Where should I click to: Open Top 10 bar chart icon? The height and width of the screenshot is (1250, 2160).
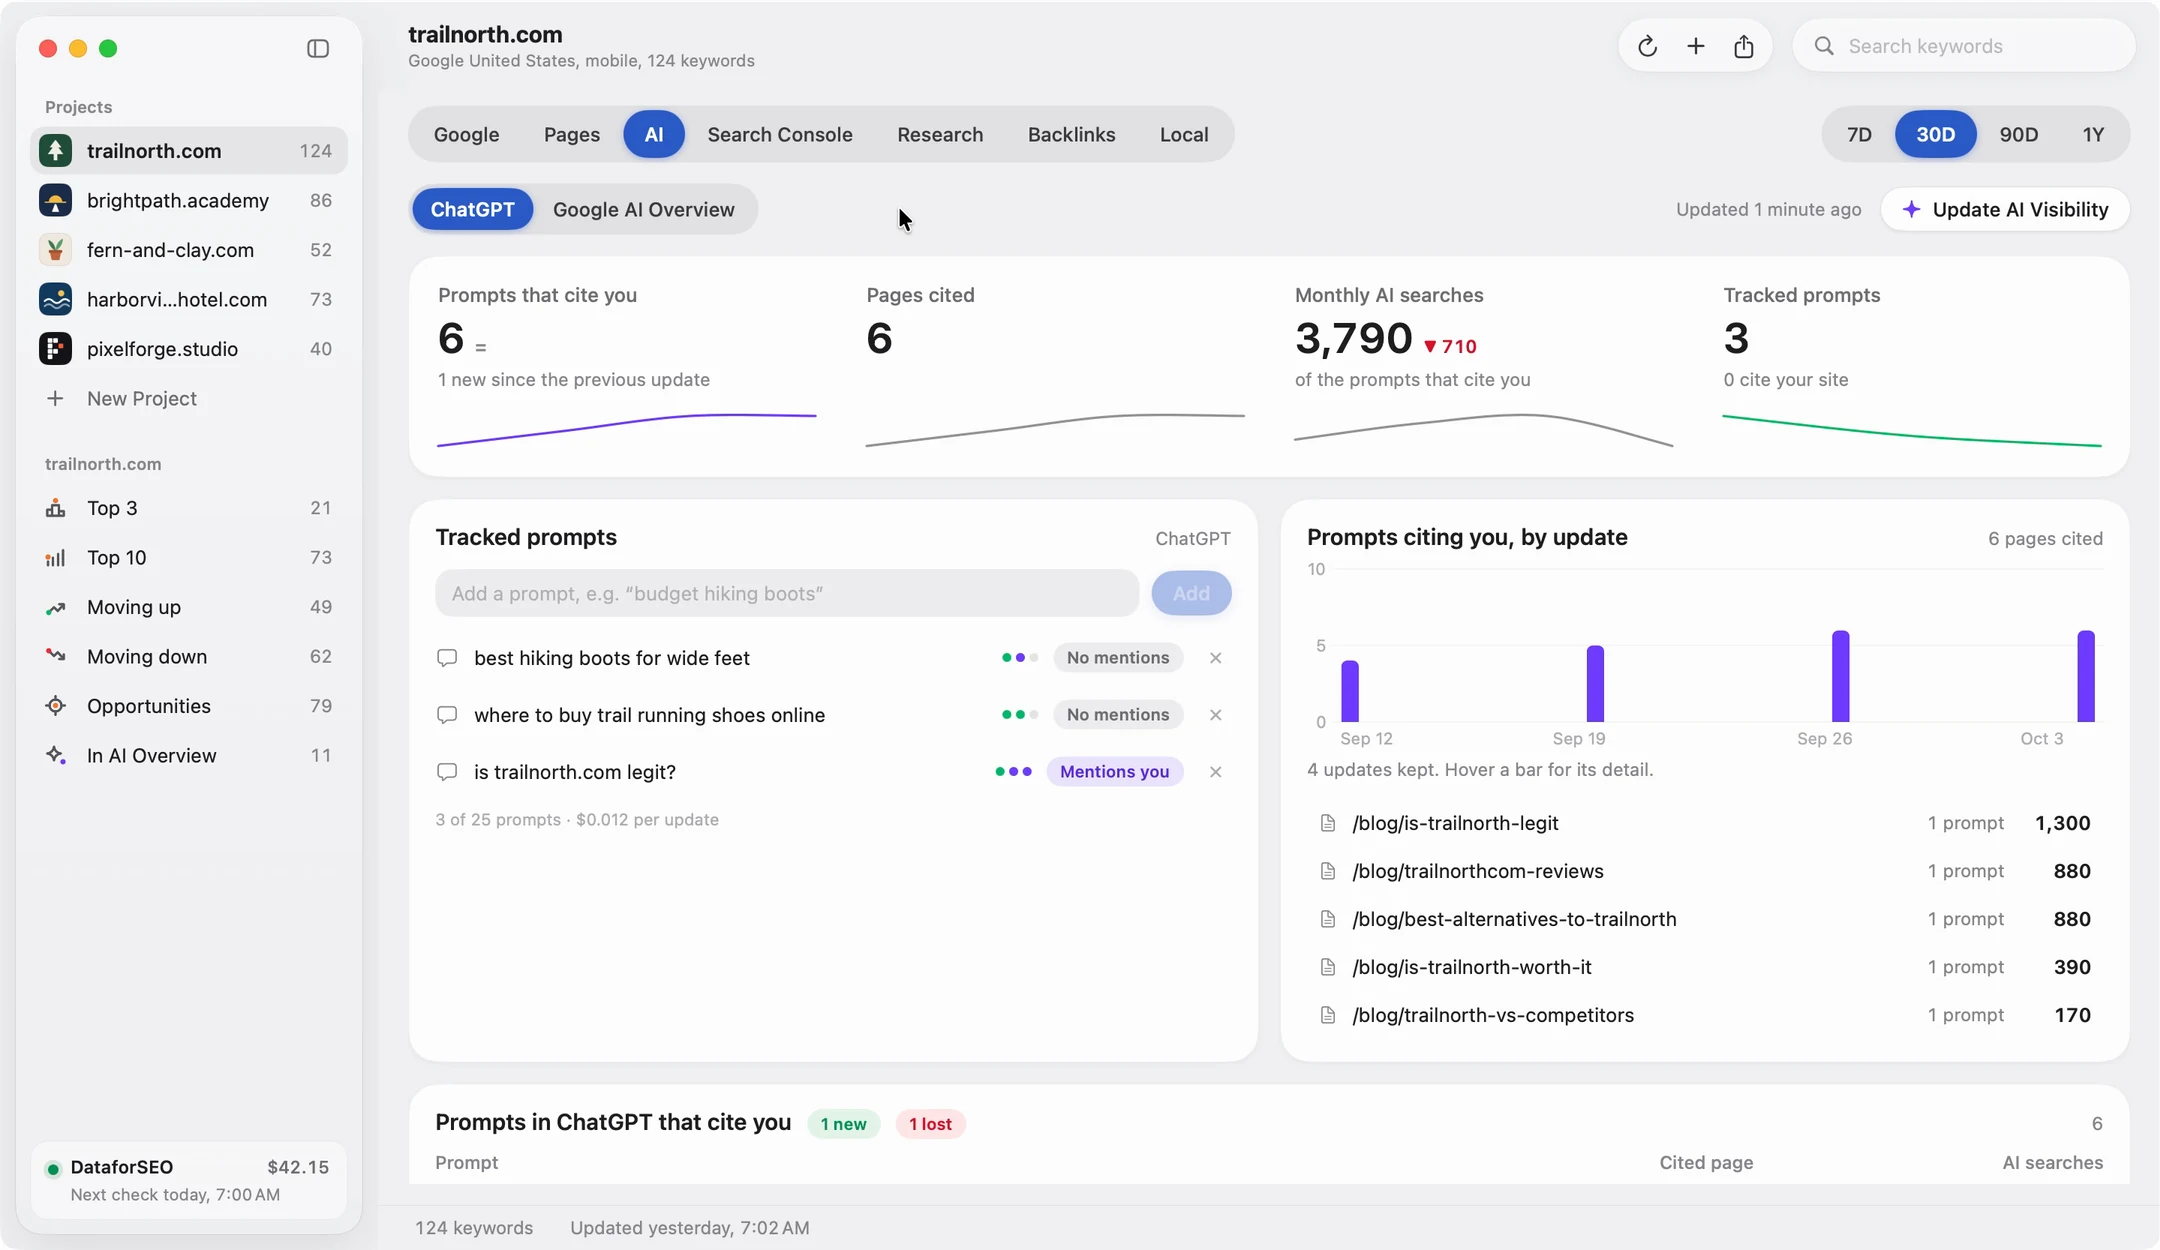point(55,557)
